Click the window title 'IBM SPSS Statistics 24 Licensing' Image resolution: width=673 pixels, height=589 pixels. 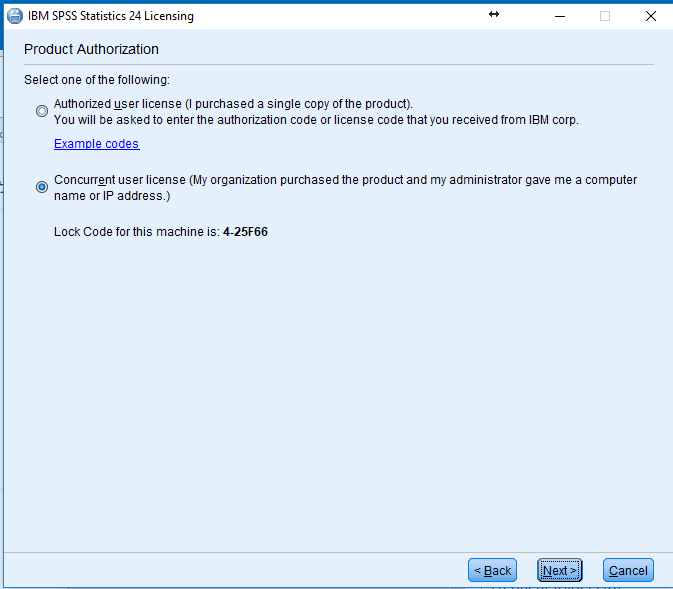click(x=111, y=16)
